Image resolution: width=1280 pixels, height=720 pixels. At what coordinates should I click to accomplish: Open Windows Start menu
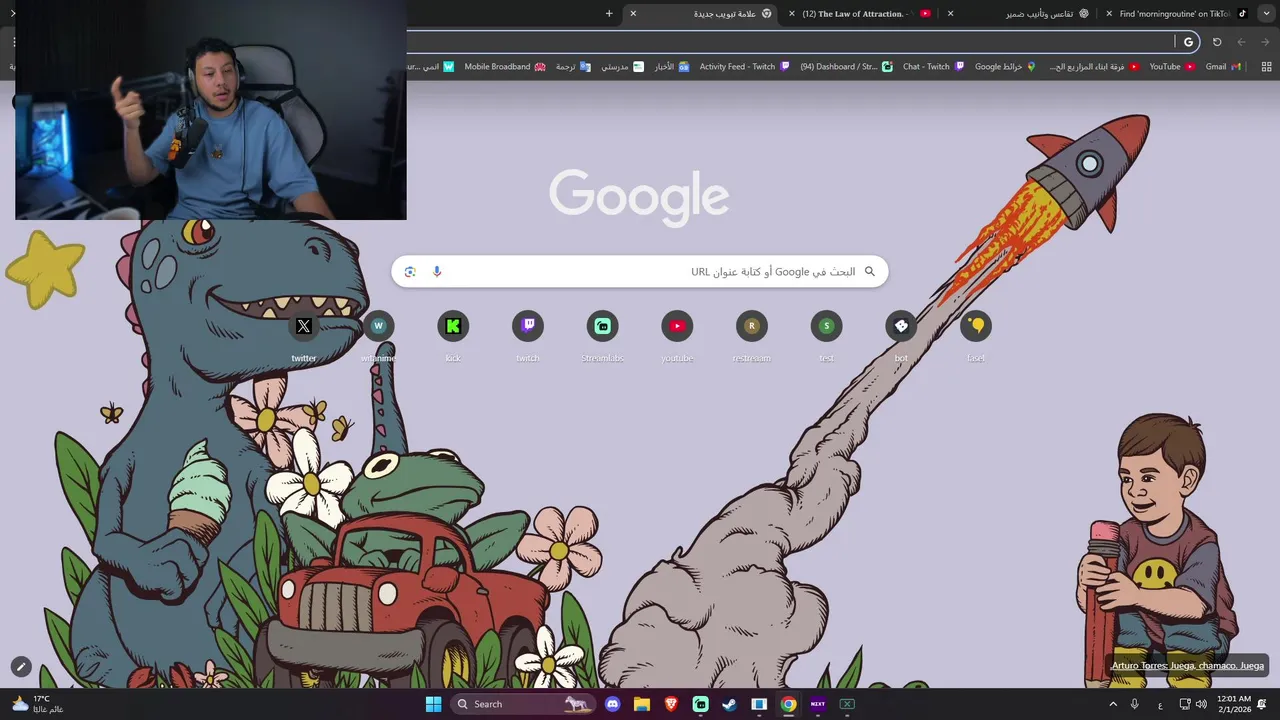click(x=433, y=704)
